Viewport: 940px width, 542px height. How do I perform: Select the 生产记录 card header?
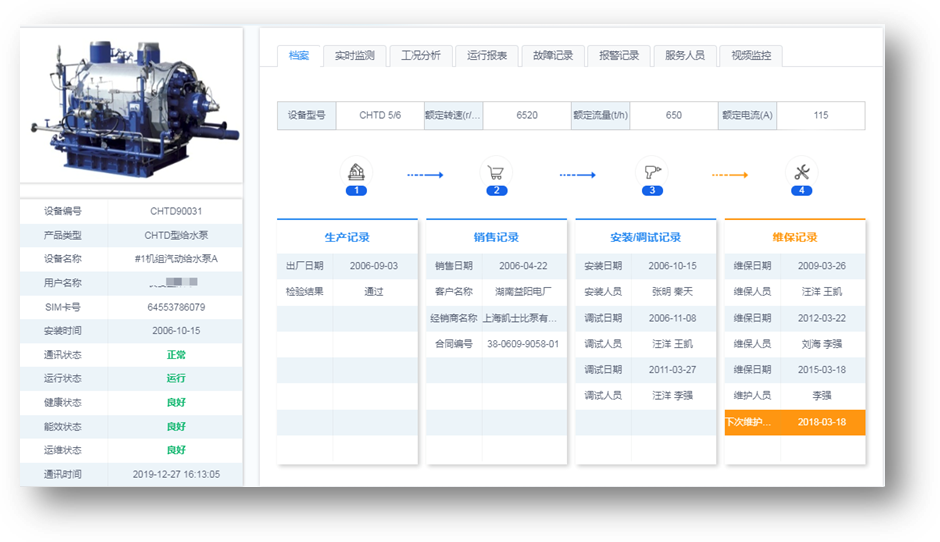point(347,237)
